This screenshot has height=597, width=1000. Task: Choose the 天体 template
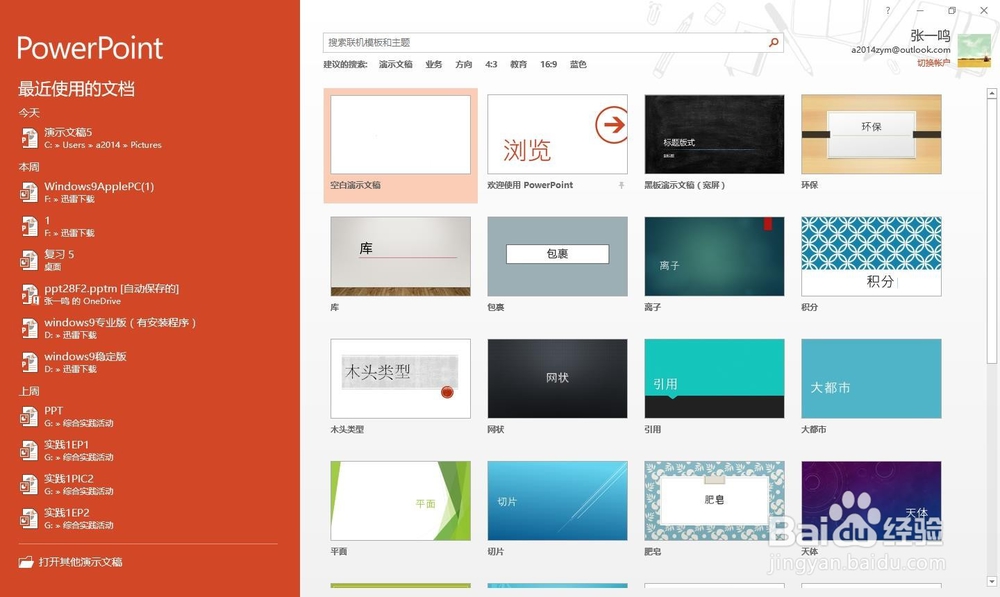click(x=871, y=501)
